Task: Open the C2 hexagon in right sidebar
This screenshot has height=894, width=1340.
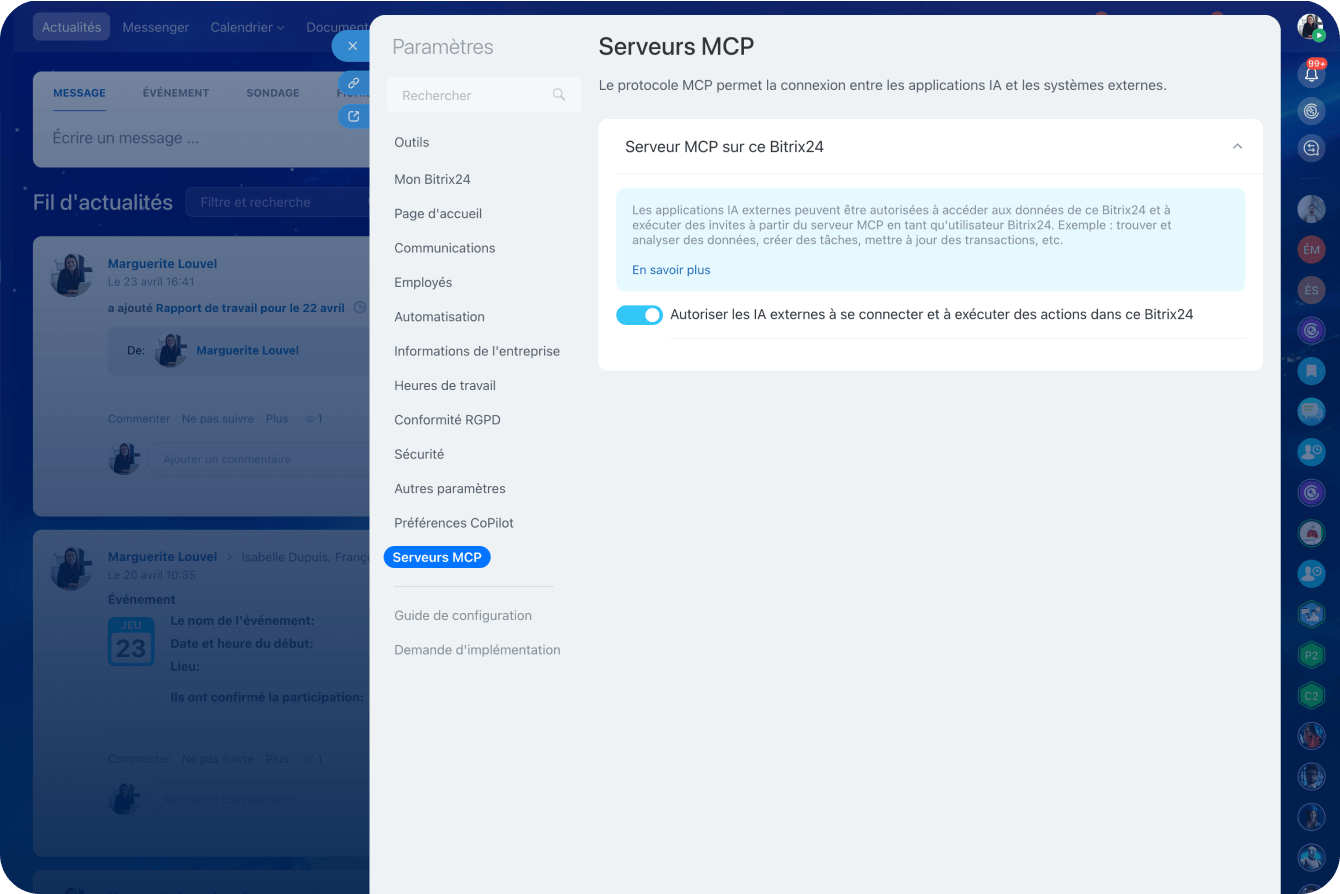Action: point(1311,695)
